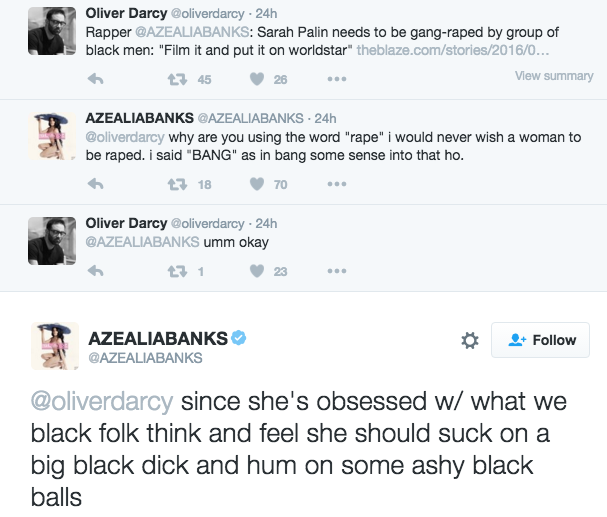
Task: Reply to AZEALIABANKS's tweet about the word "rape"
Action: coord(97,184)
